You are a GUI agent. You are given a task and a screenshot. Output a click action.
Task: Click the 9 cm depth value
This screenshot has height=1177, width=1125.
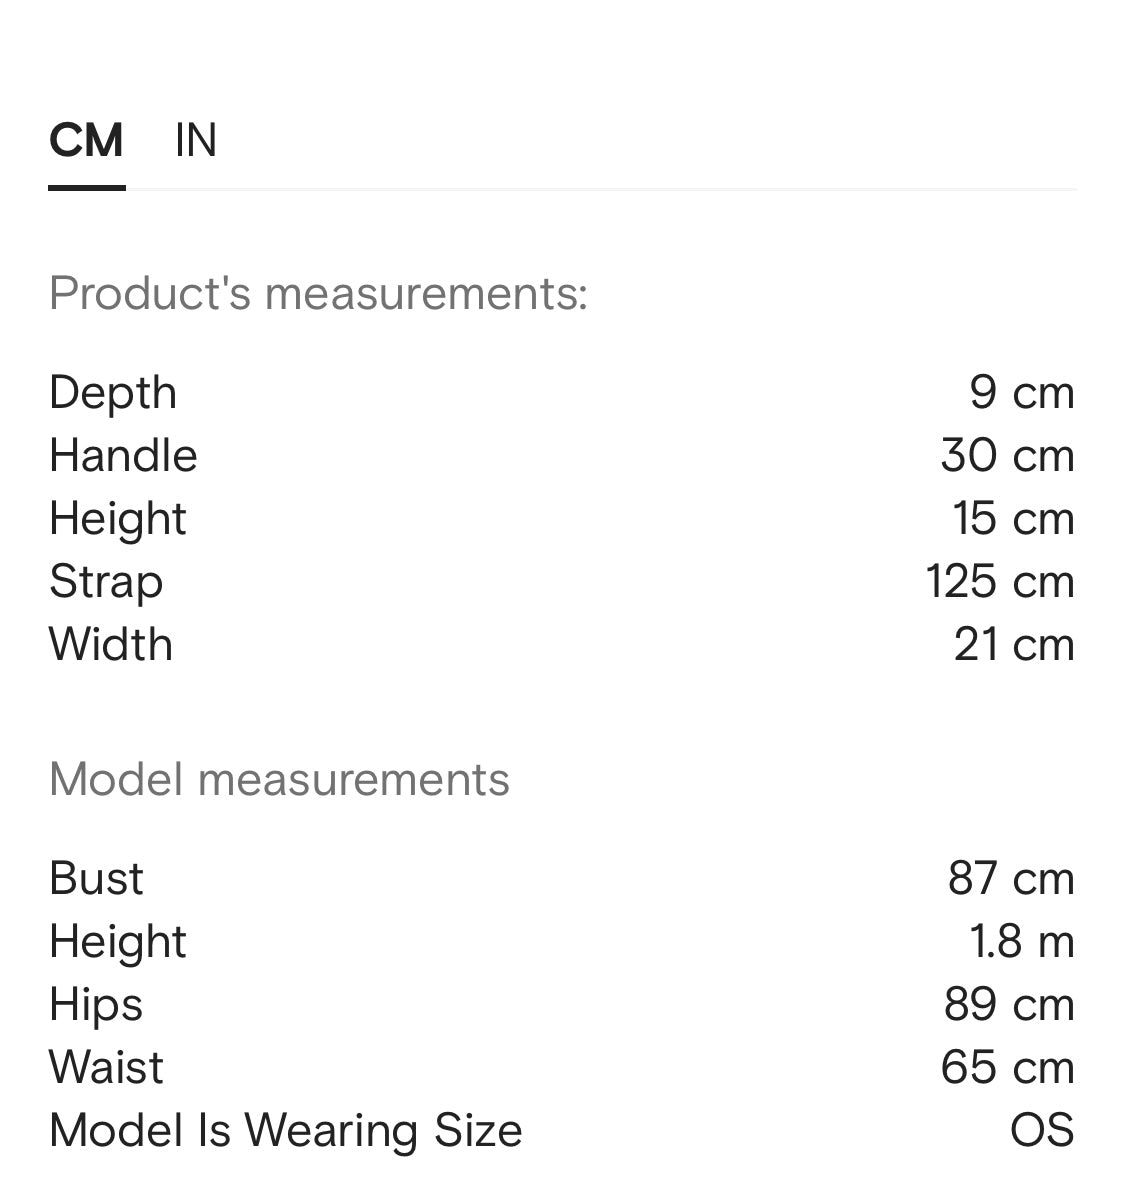(1021, 392)
